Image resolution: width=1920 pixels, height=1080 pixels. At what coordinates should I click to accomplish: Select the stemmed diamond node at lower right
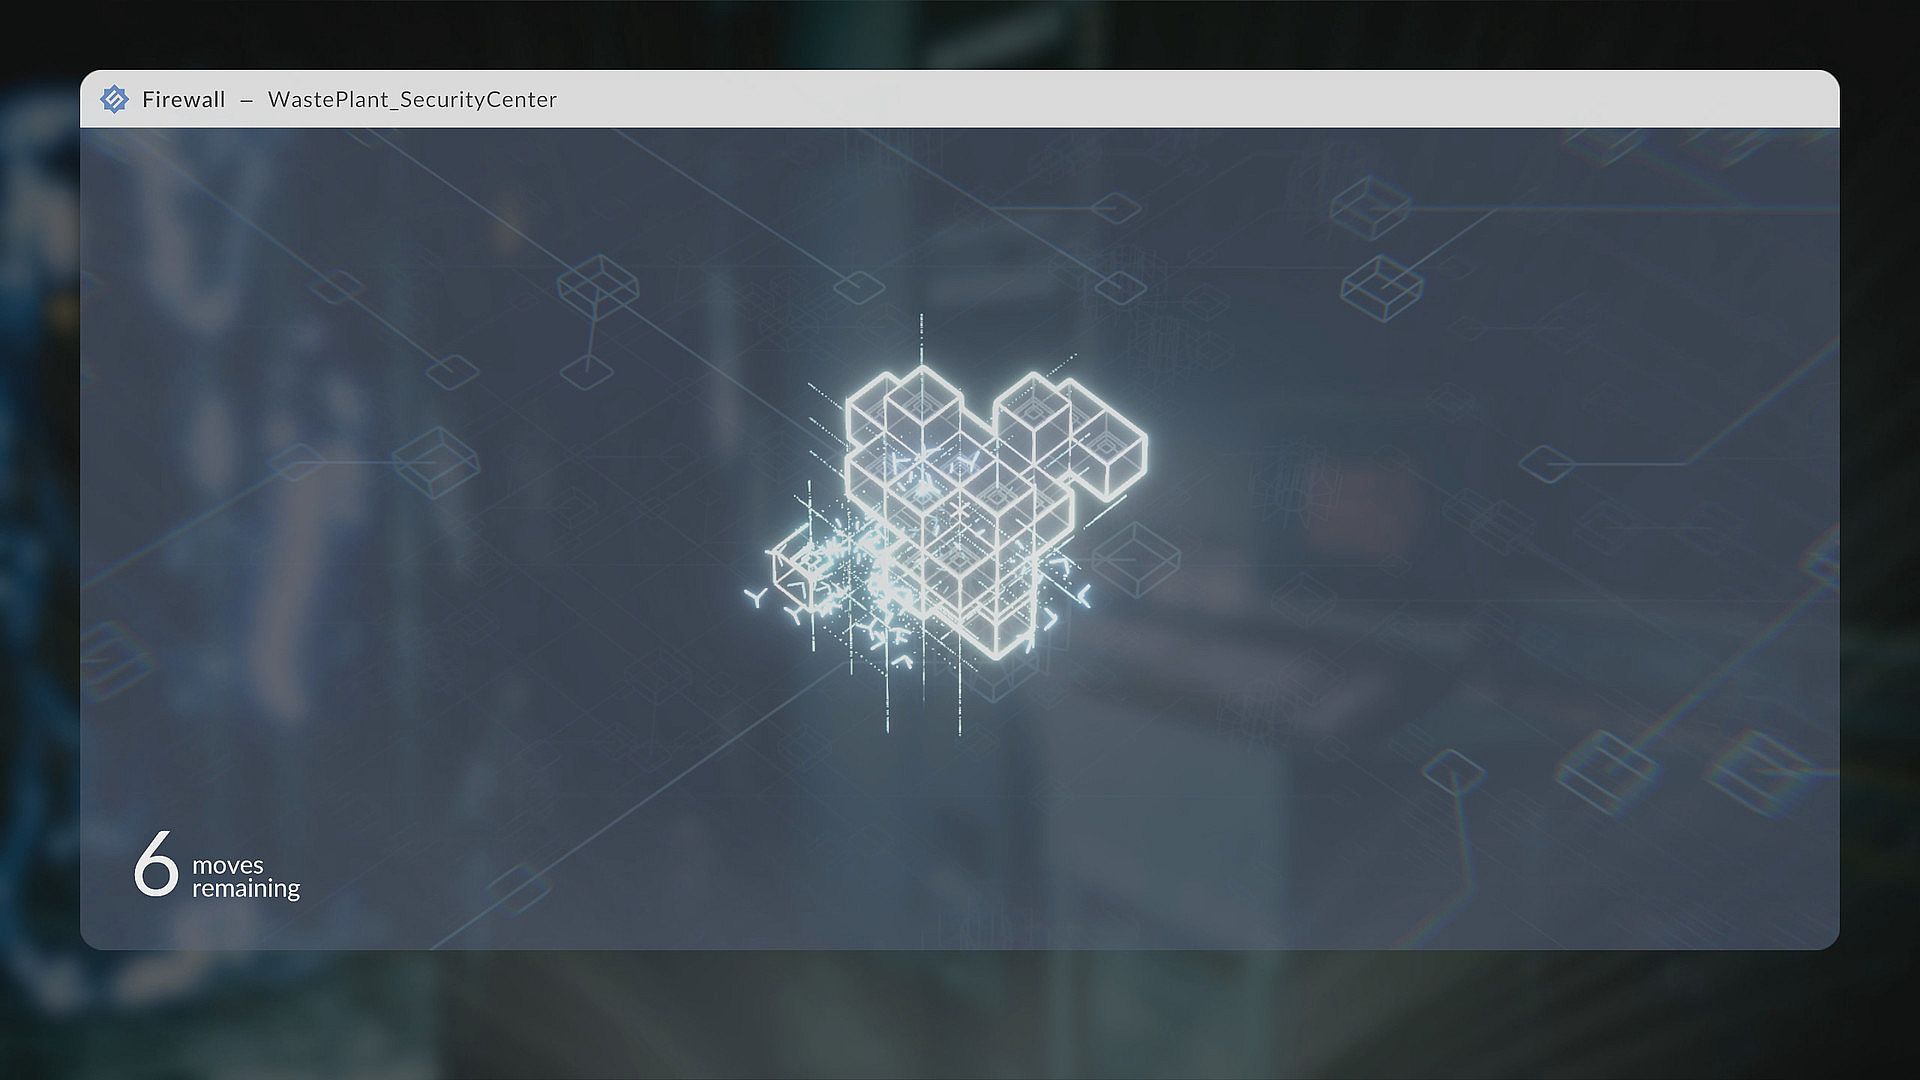coord(1453,771)
